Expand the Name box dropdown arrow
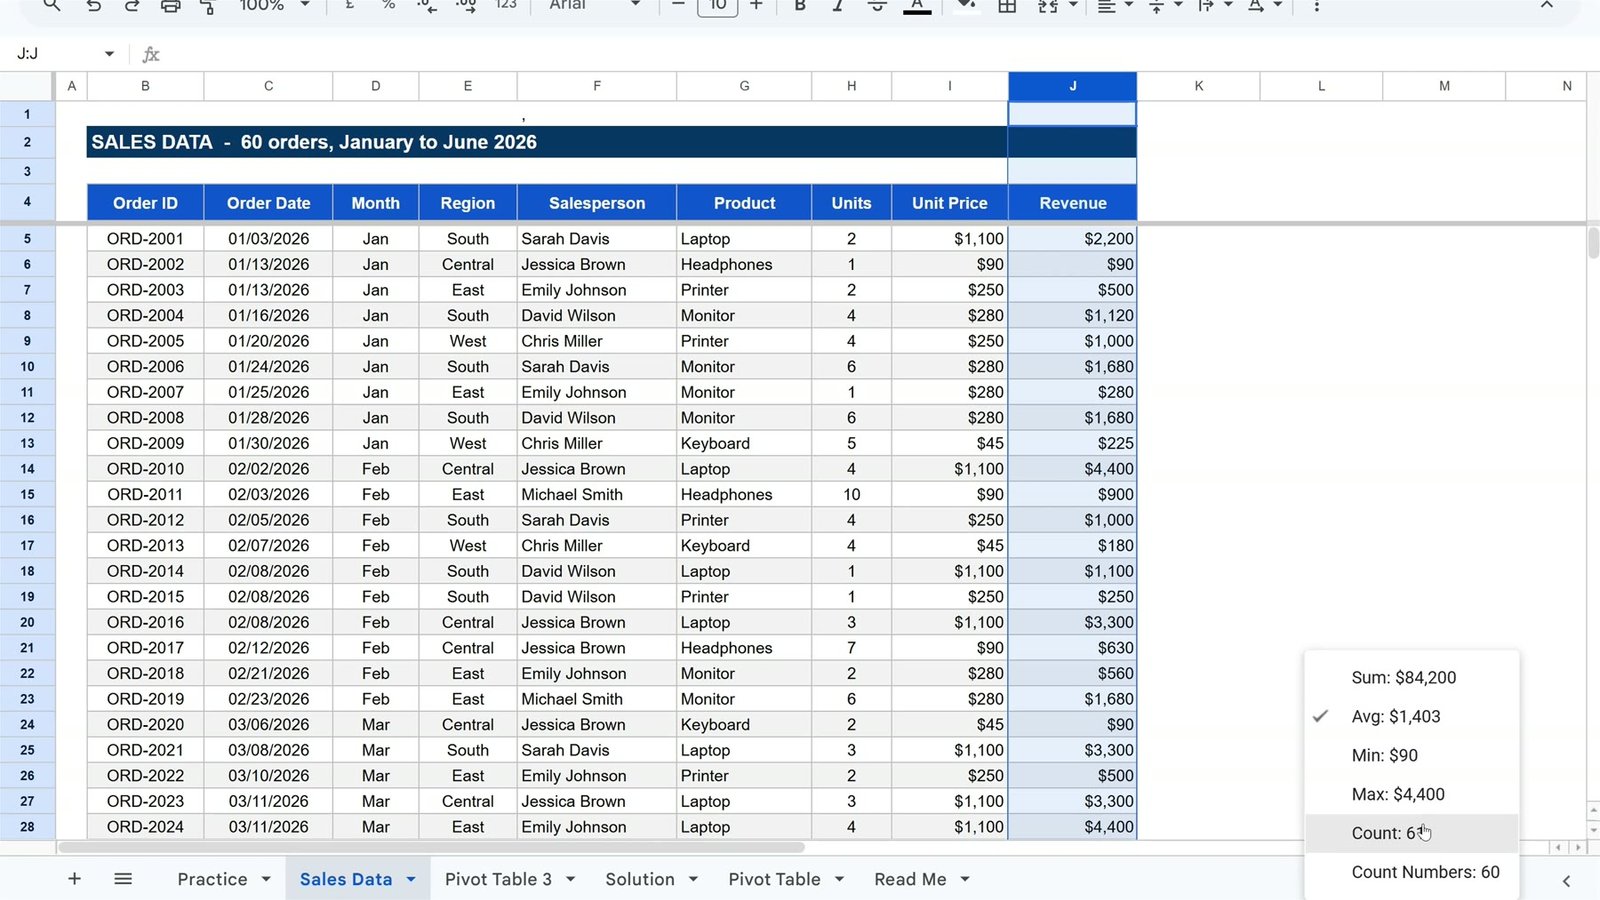Screen dimensions: 1600x900 (x=109, y=54)
